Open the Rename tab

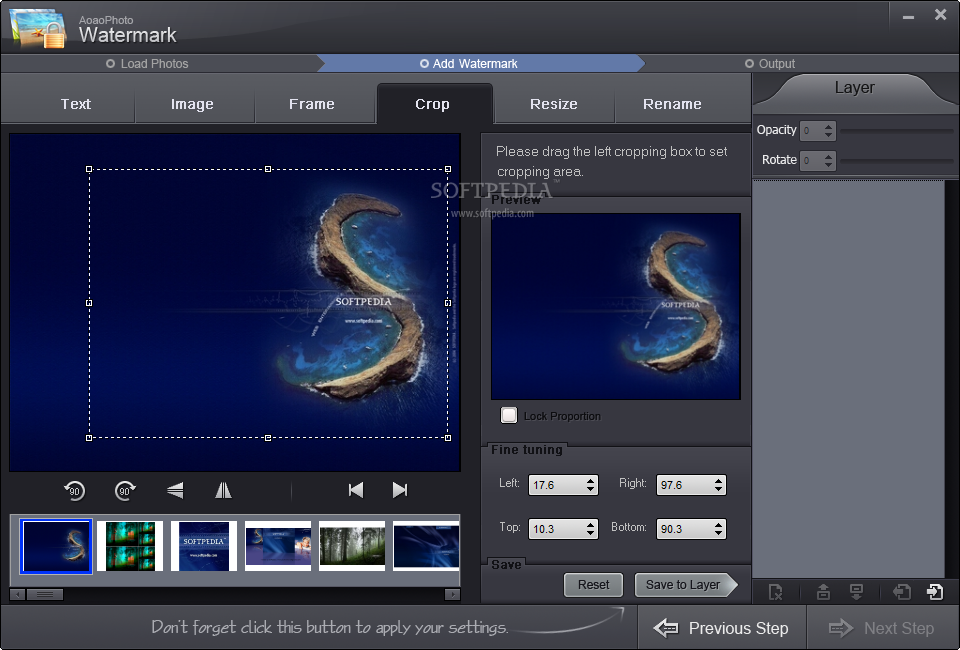click(672, 104)
